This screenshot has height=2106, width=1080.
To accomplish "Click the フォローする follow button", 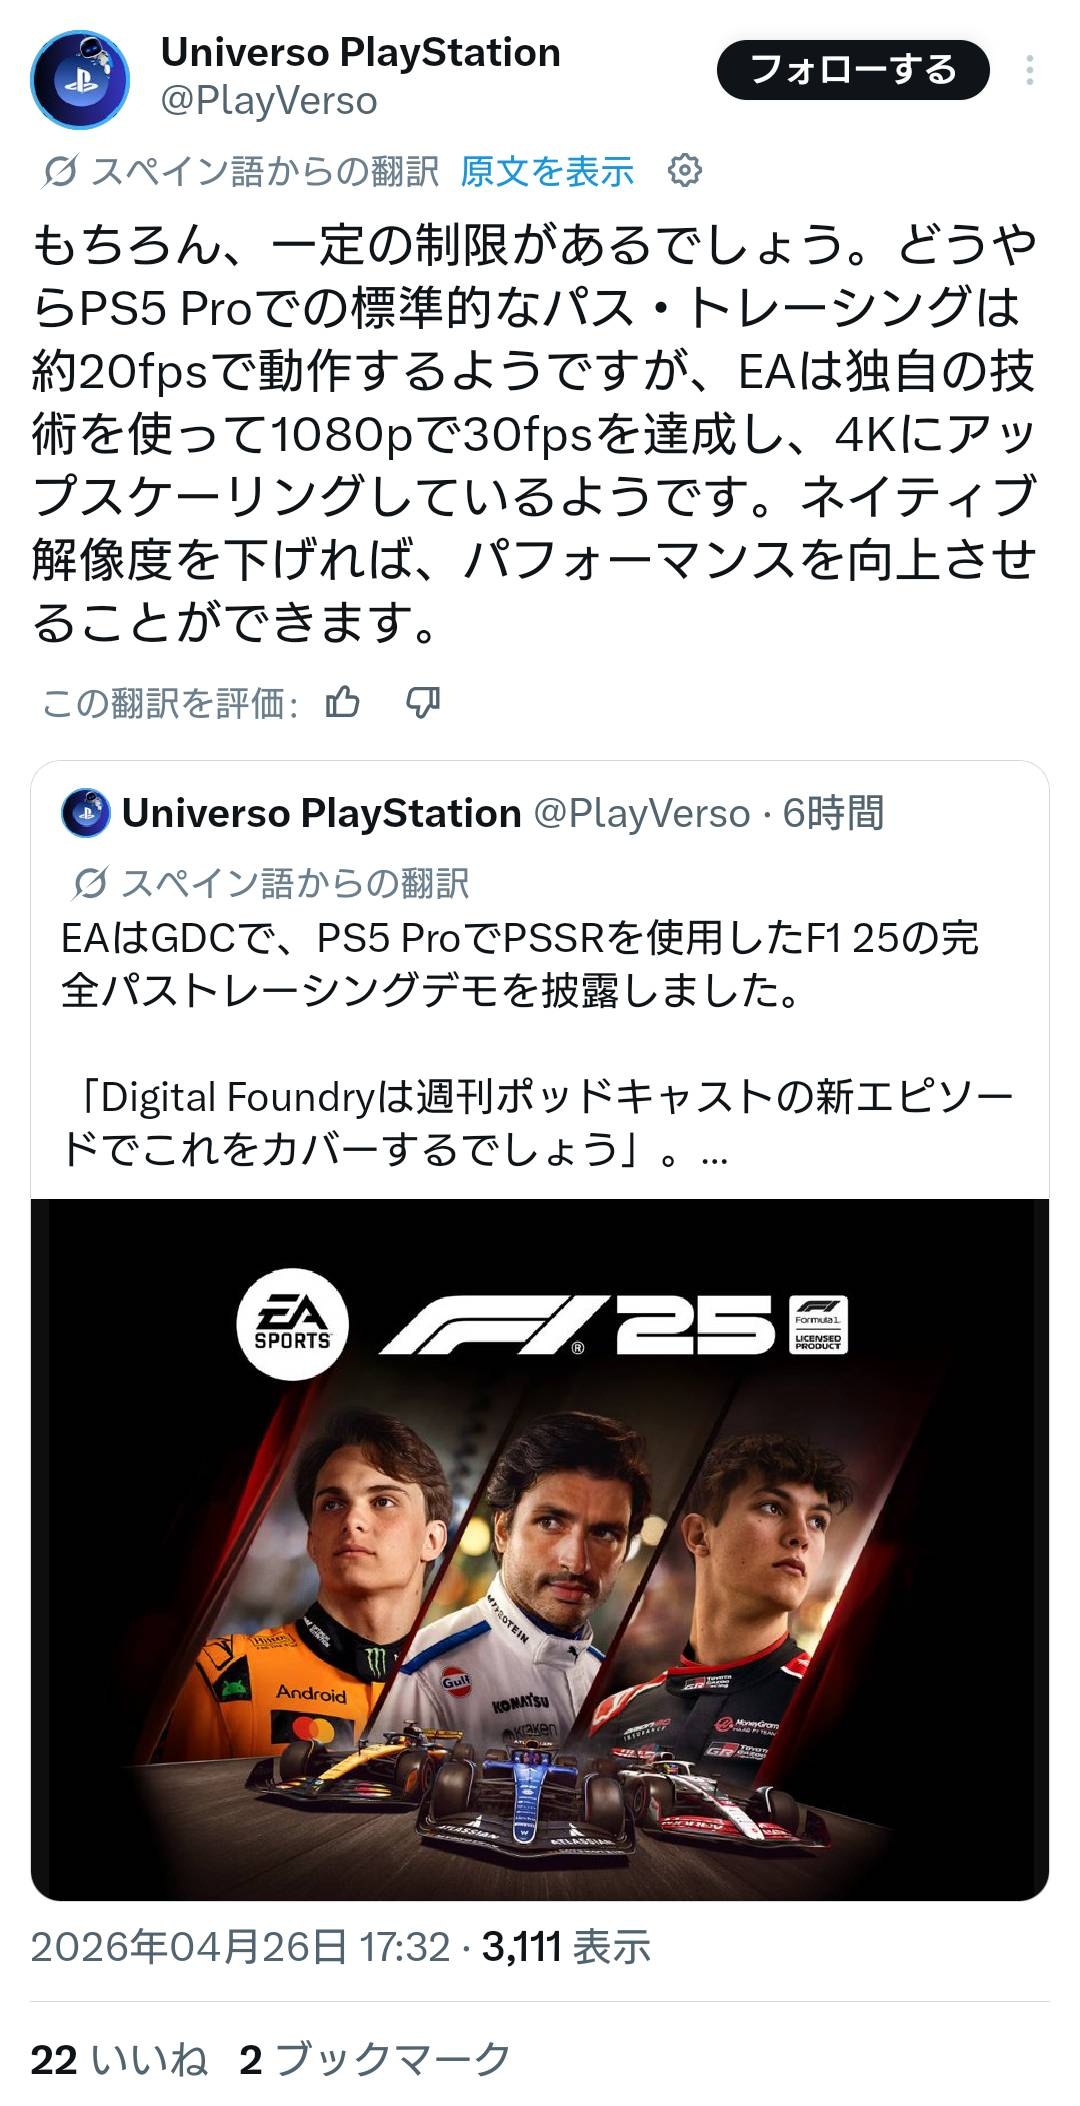I will (853, 70).
